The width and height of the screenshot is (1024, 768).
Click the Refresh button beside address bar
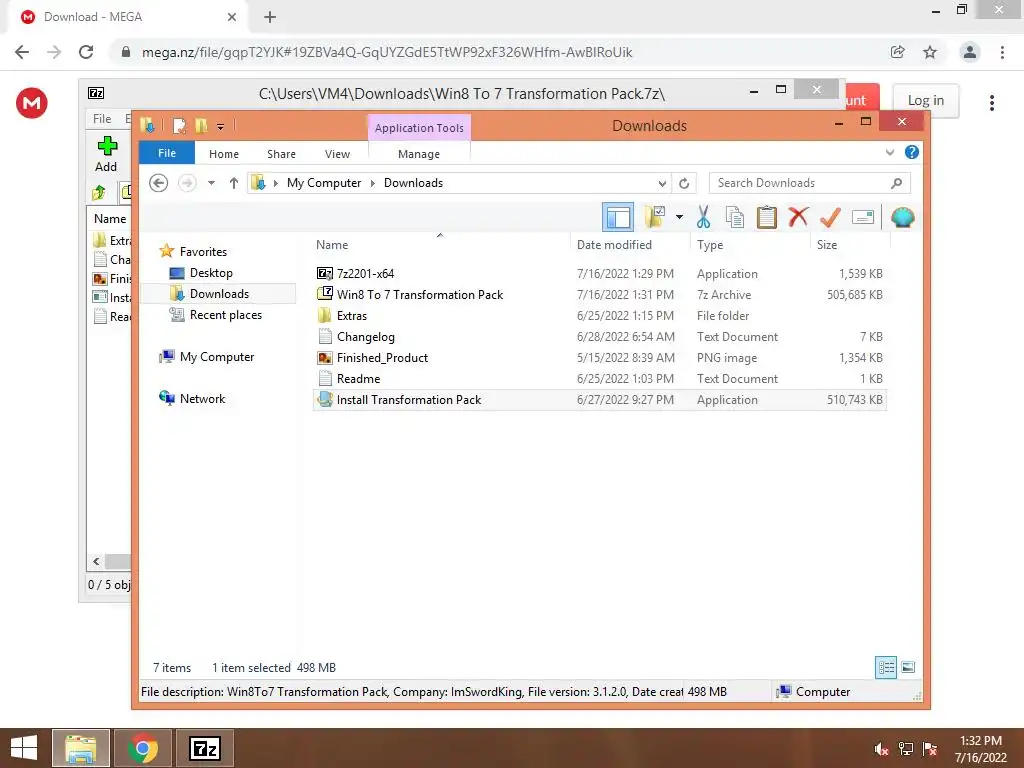[684, 184]
